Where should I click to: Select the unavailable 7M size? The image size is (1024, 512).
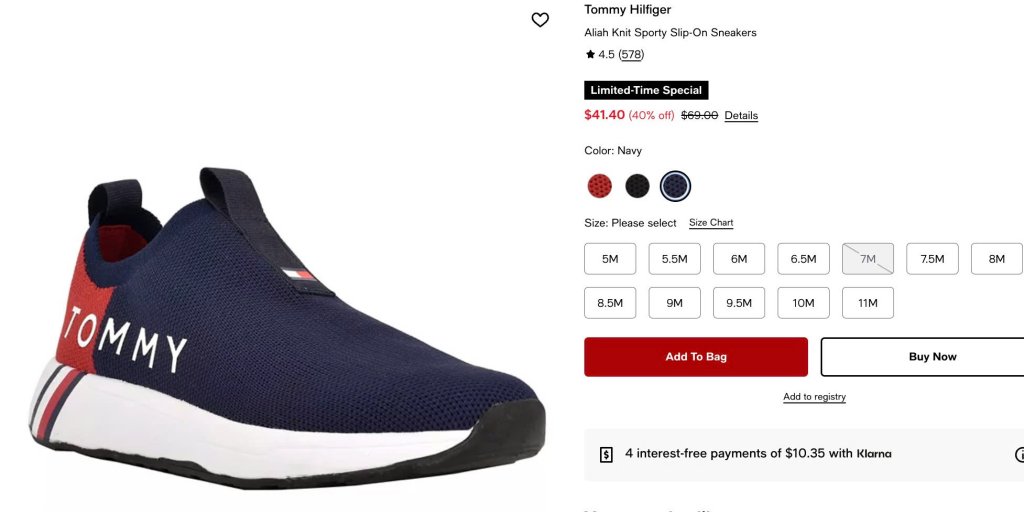click(x=868, y=259)
